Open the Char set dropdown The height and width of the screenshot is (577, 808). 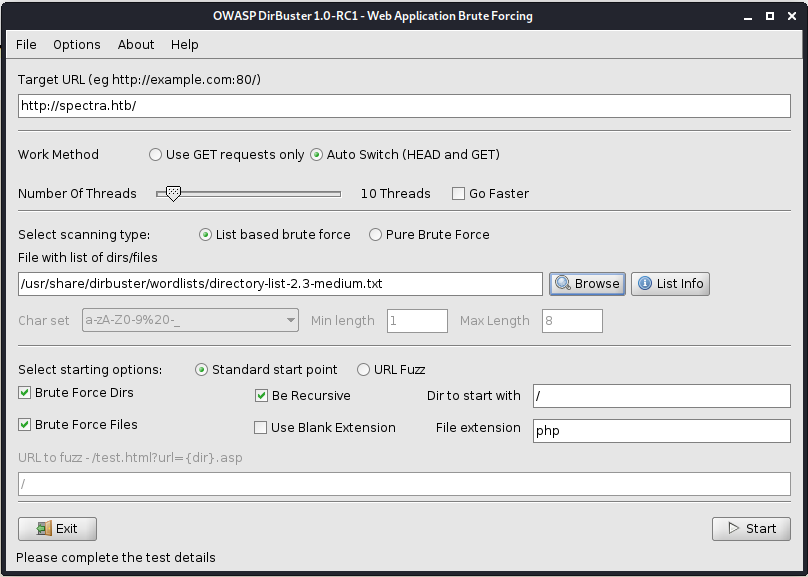[x=190, y=320]
